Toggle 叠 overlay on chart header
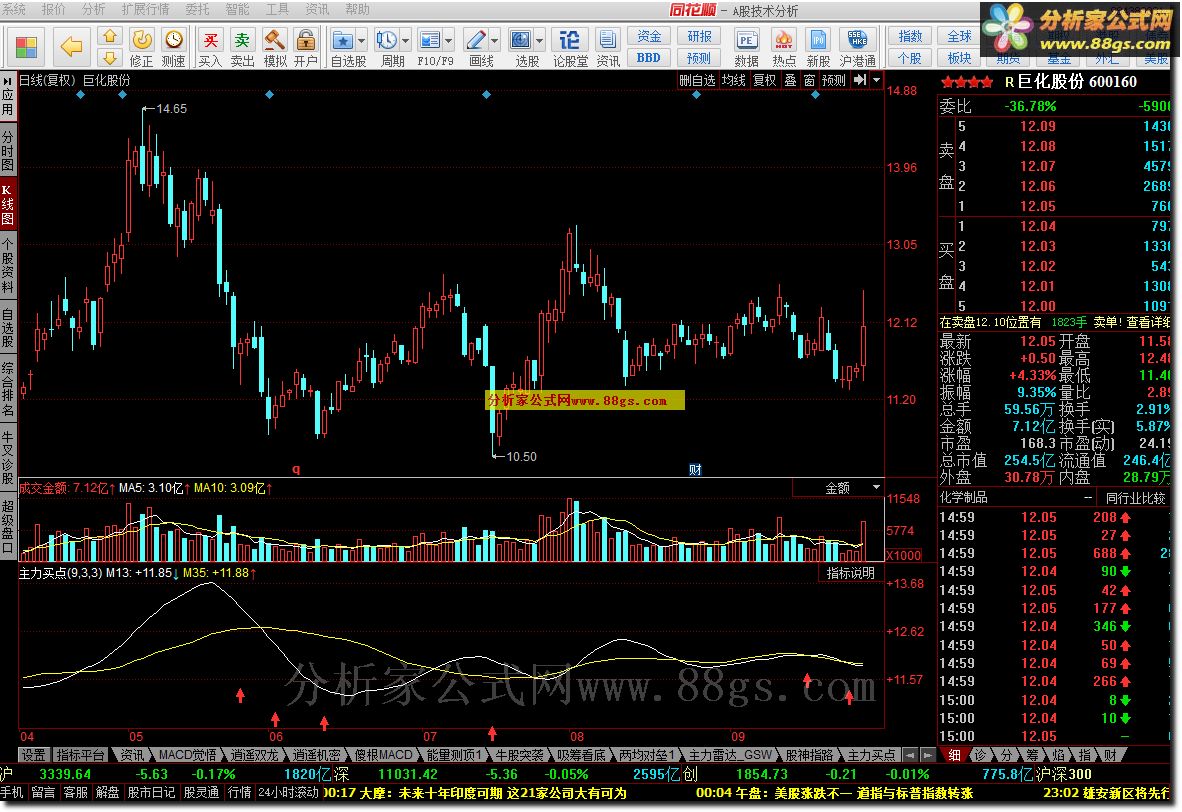Image resolution: width=1182 pixels, height=812 pixels. tap(790, 80)
